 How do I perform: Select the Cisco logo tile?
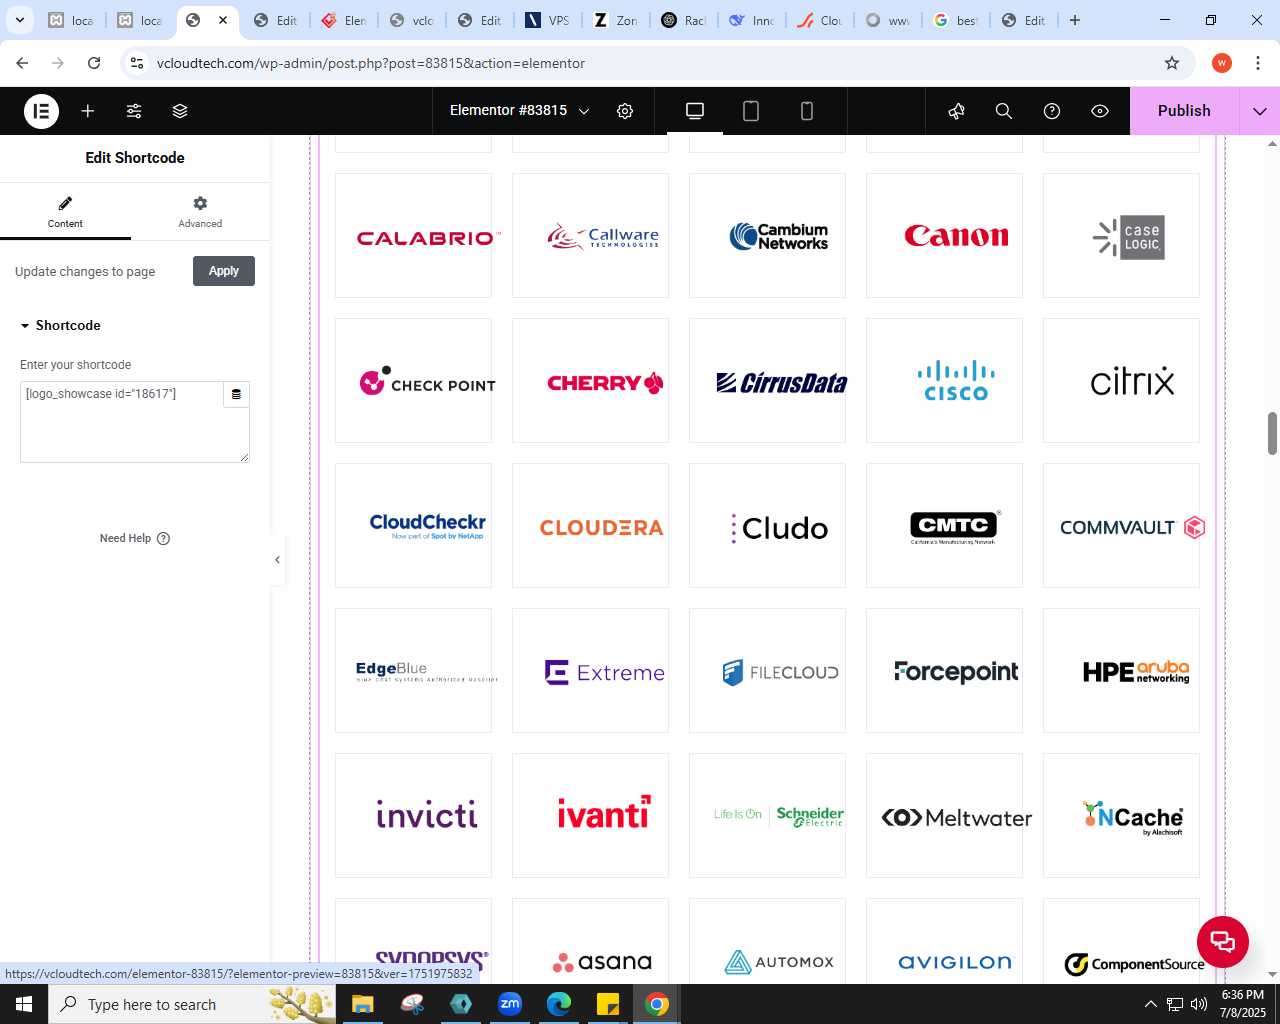944,381
